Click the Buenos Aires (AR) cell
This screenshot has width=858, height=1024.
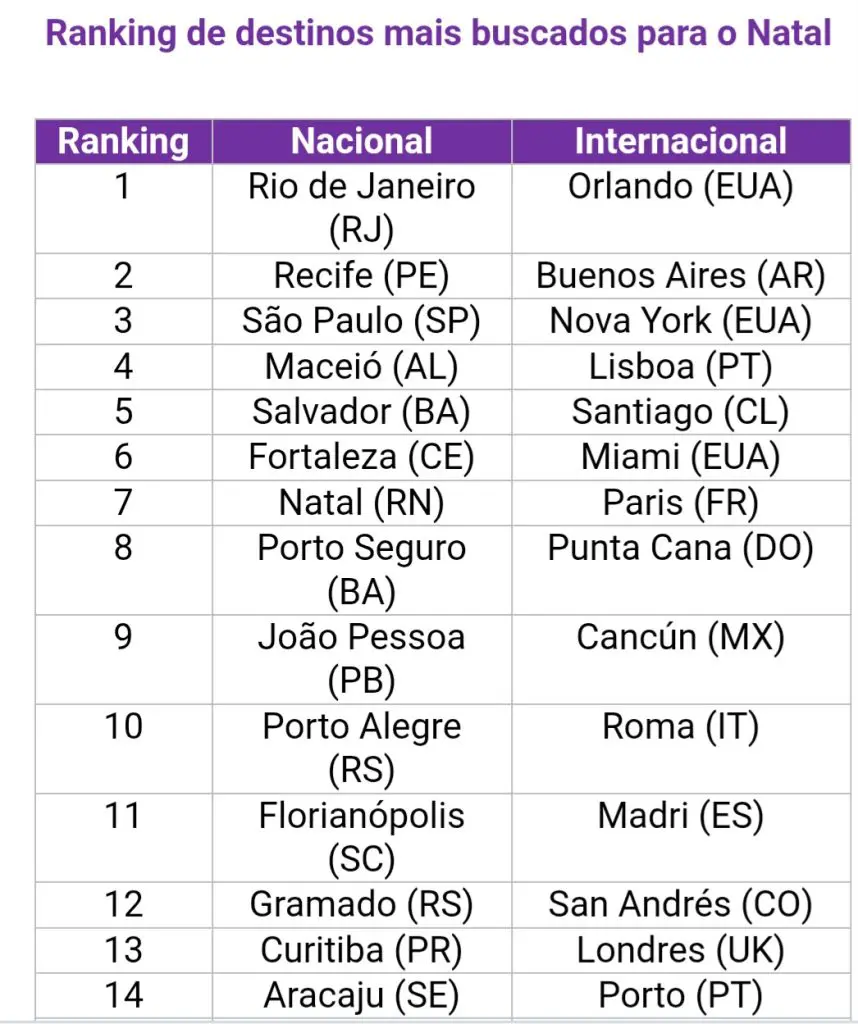681,276
